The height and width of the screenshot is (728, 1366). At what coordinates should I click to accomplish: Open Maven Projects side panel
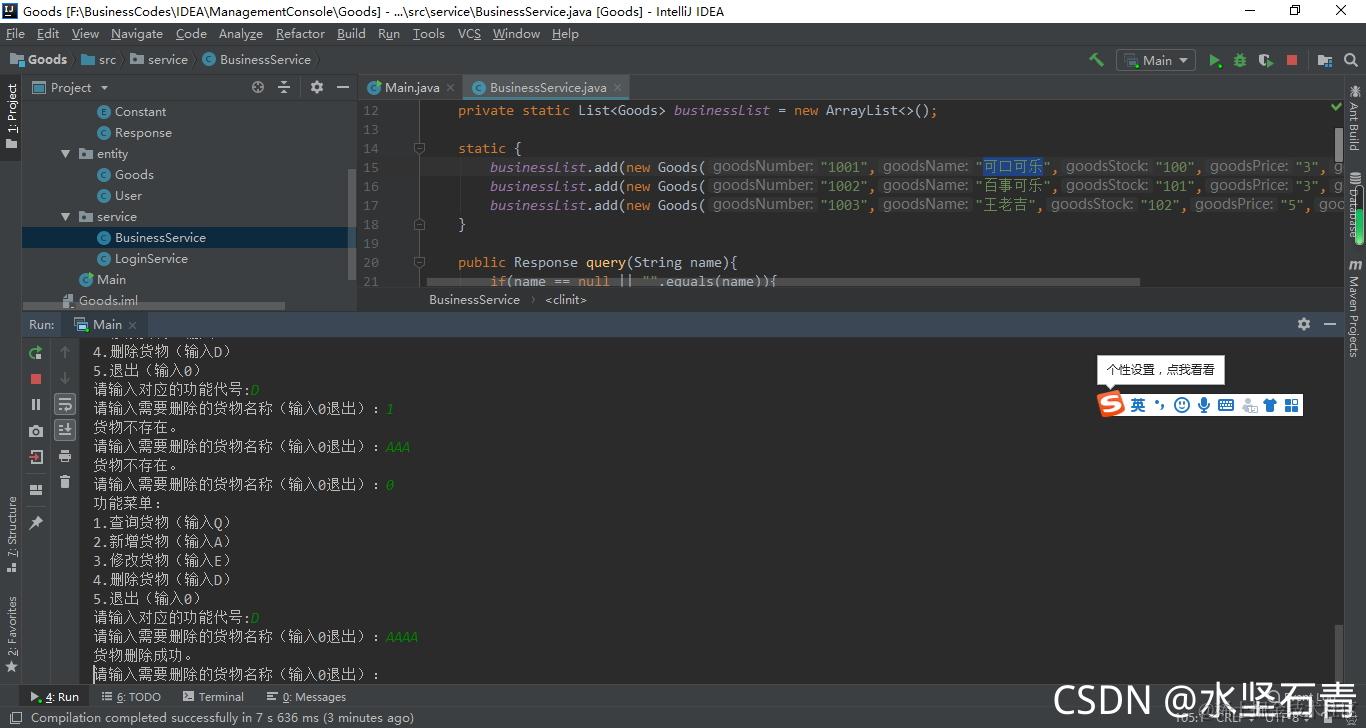(x=1355, y=308)
